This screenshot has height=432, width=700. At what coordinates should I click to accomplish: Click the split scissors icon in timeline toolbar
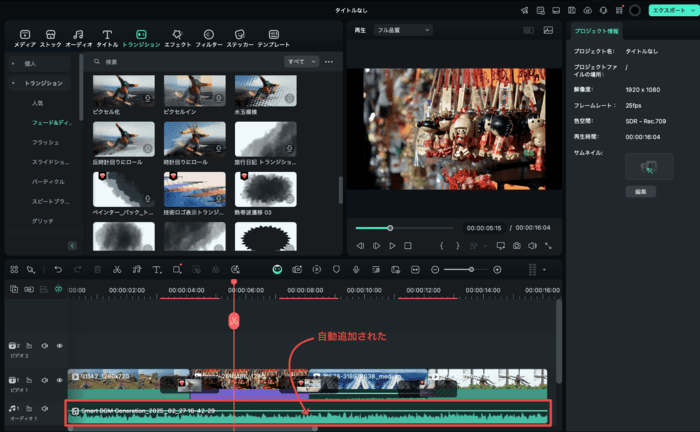tap(117, 270)
